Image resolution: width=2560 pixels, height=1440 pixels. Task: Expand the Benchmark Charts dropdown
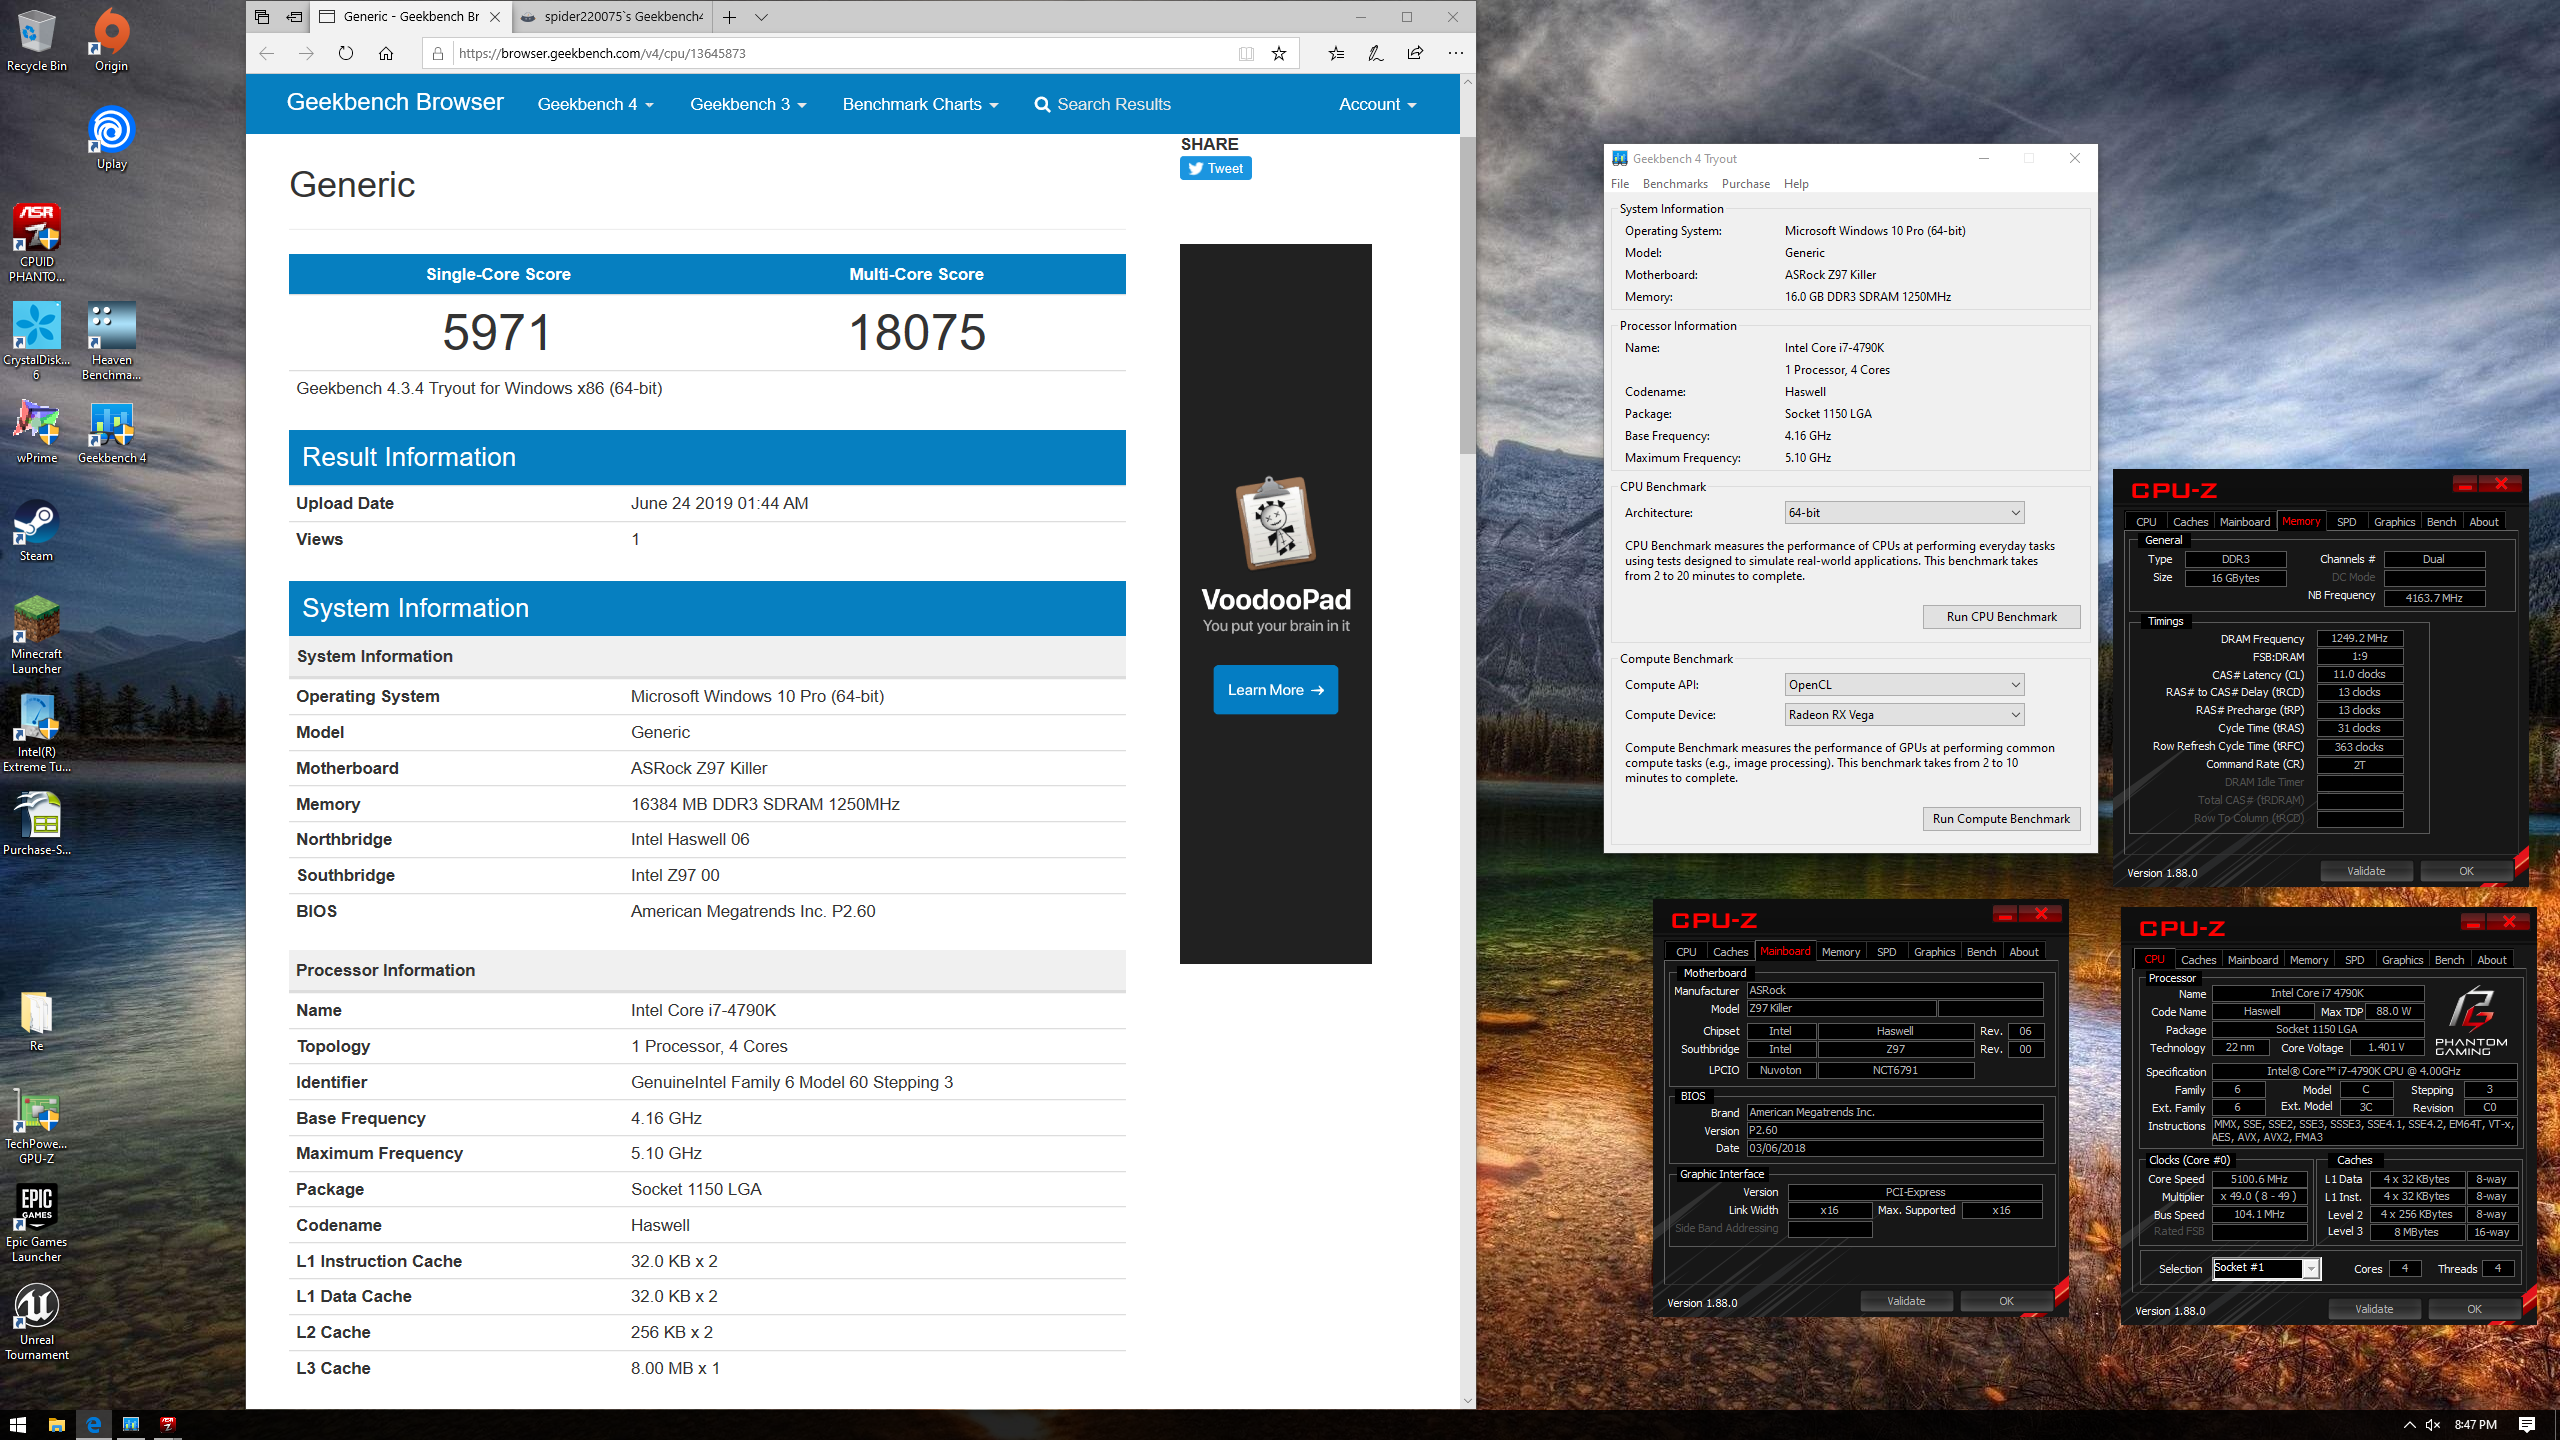(x=920, y=104)
